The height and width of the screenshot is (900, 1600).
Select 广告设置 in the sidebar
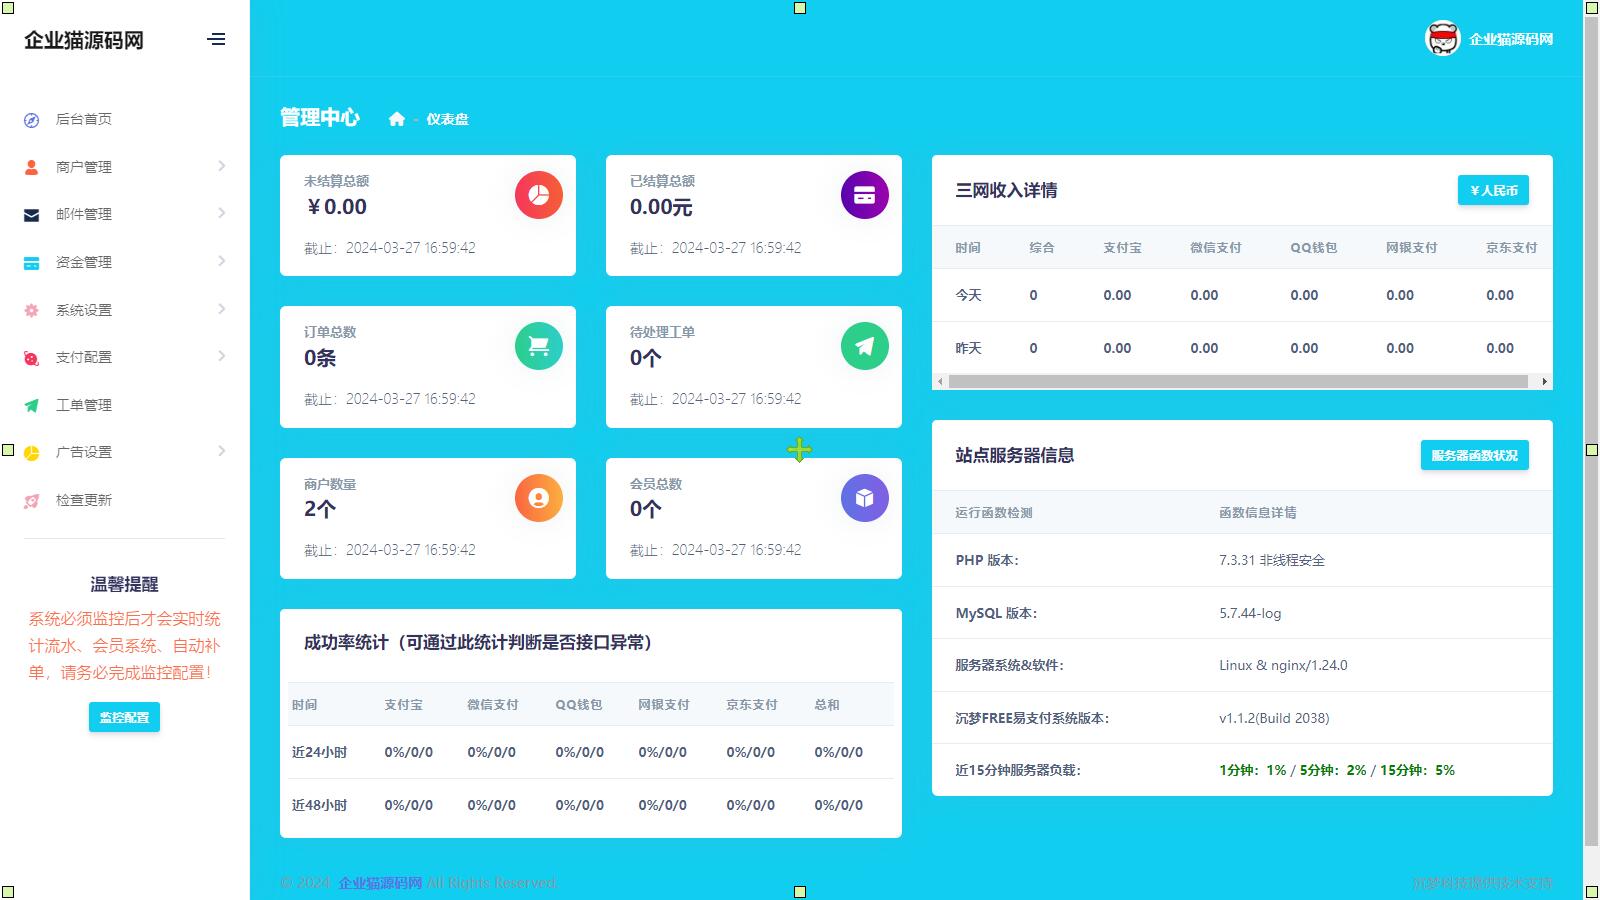(x=84, y=452)
